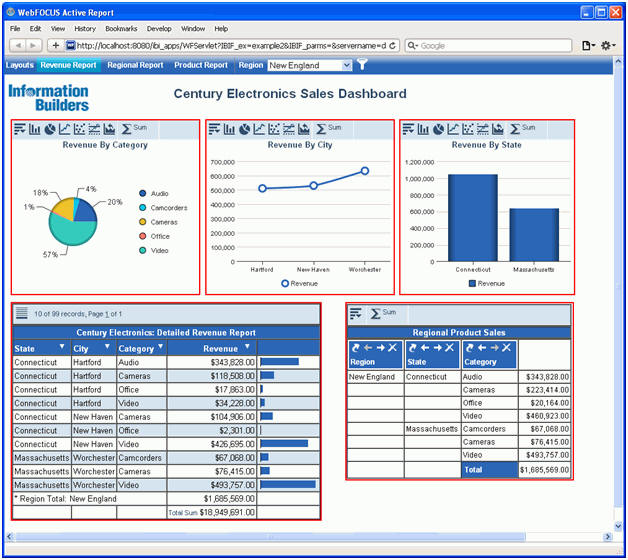628x560 pixels.
Task: Open advanced chart tool in Revenue By Category
Action: click(109, 129)
